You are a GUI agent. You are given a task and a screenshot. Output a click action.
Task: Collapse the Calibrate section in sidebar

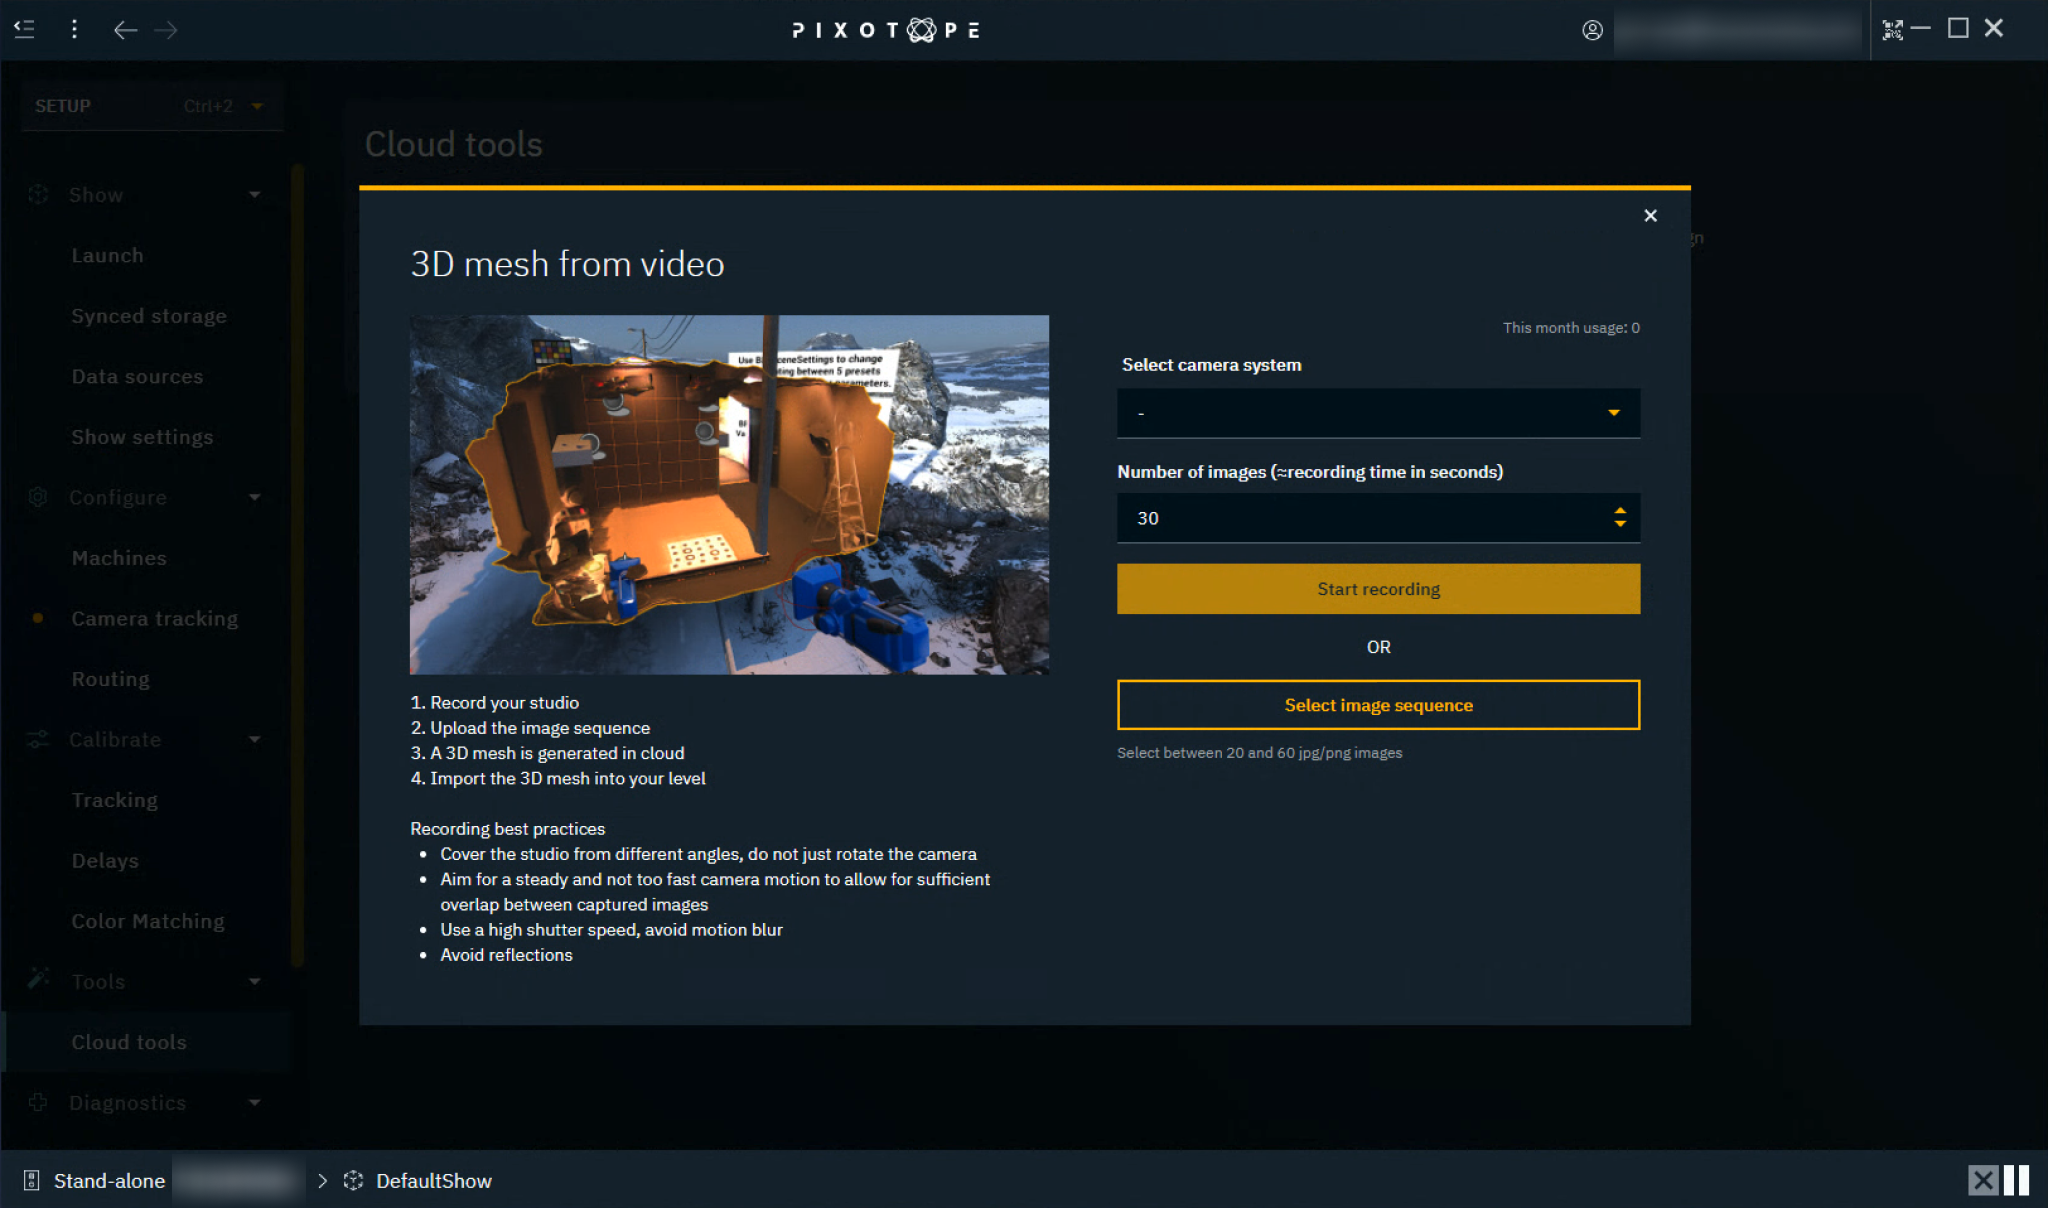pyautogui.click(x=254, y=740)
